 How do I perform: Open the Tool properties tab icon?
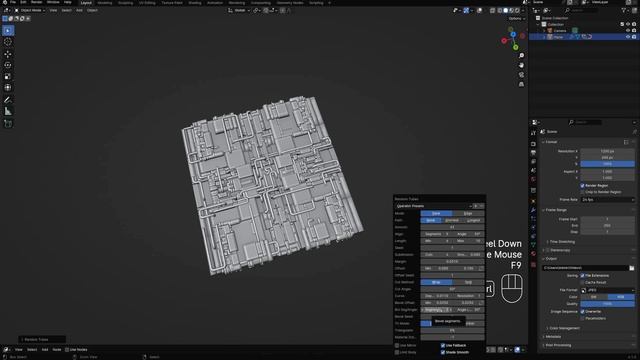click(533, 133)
